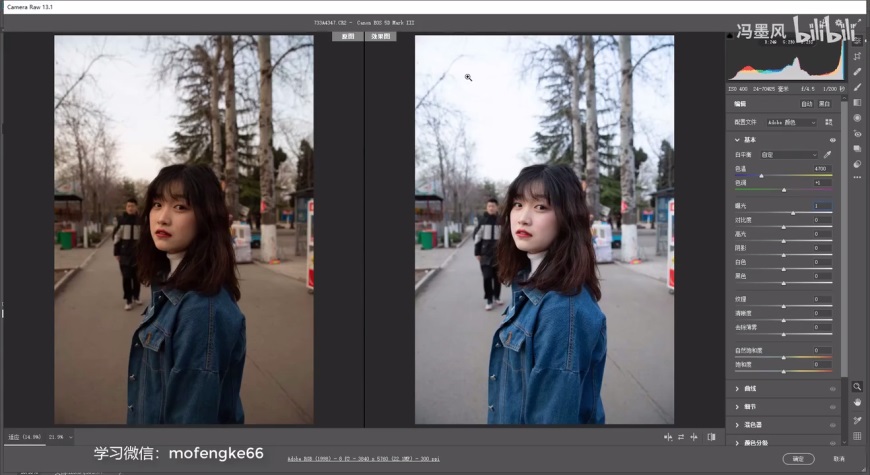Switch to the 效果图 after view tab
The image size is (870, 475).
point(381,36)
